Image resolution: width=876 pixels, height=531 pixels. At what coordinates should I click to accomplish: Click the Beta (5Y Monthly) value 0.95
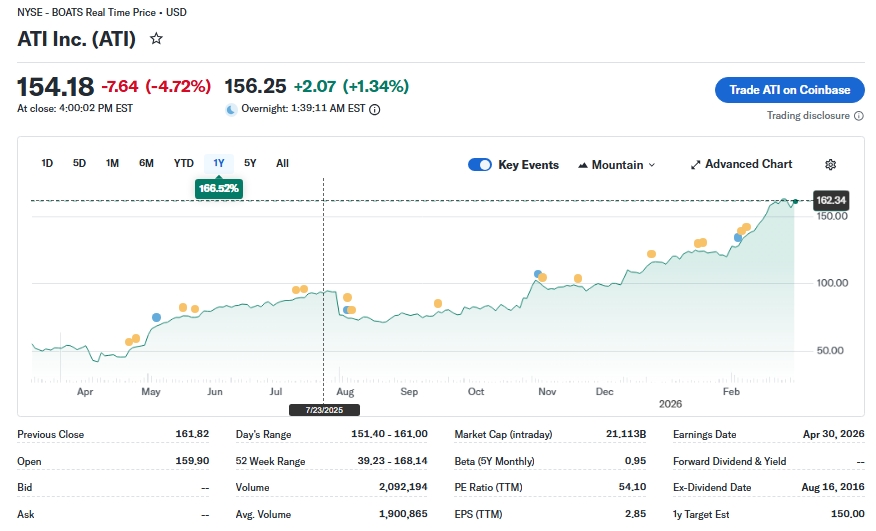[636, 461]
